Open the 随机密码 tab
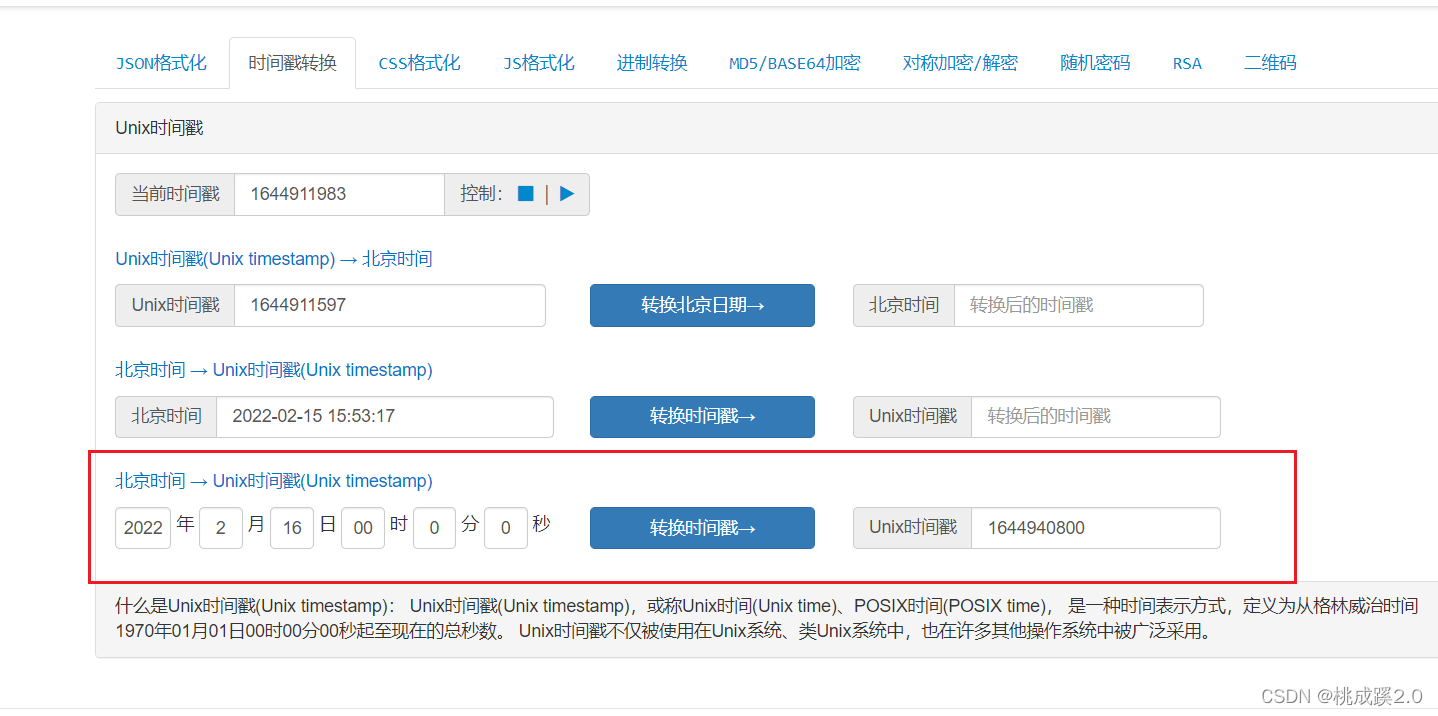Image resolution: width=1438 pixels, height=716 pixels. pyautogui.click(x=1095, y=63)
